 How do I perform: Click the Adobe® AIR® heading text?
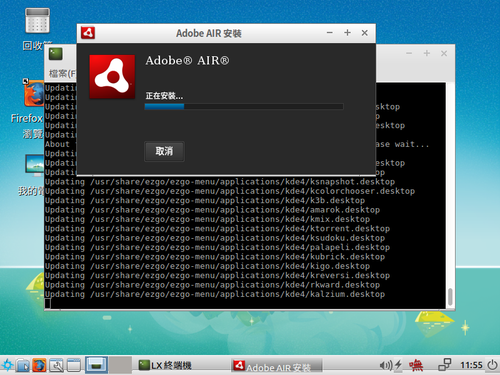[187, 61]
